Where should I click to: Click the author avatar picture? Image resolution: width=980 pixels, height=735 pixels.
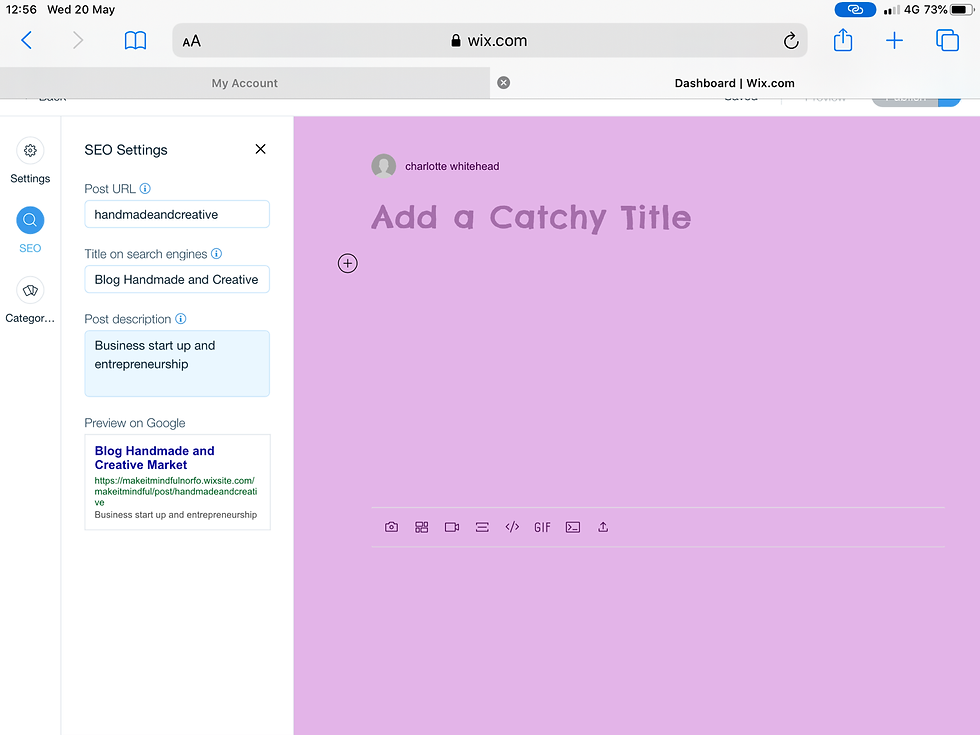pyautogui.click(x=384, y=166)
